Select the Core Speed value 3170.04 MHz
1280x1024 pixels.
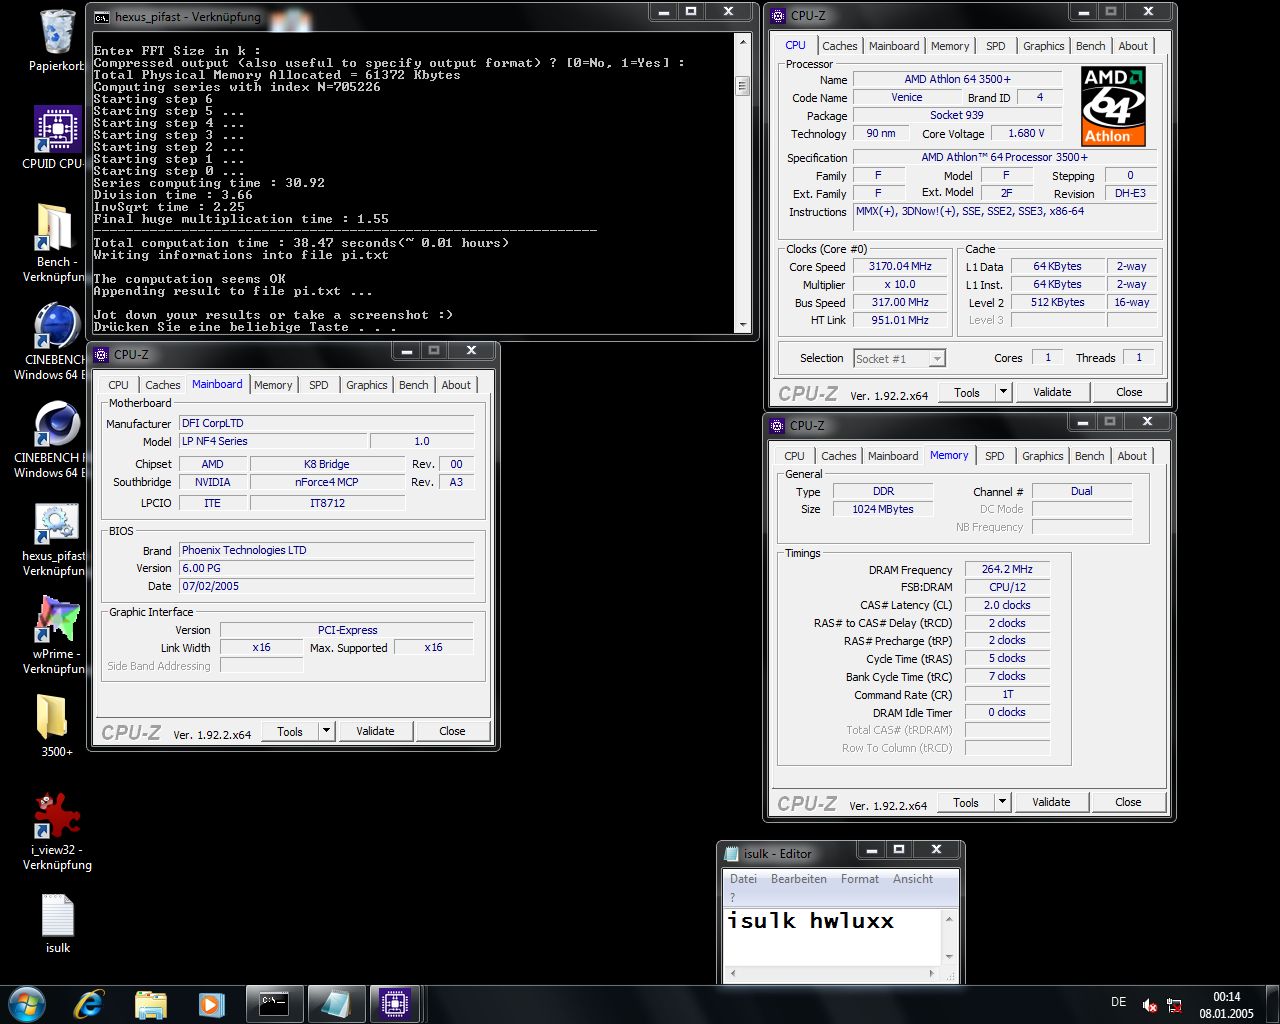(900, 267)
